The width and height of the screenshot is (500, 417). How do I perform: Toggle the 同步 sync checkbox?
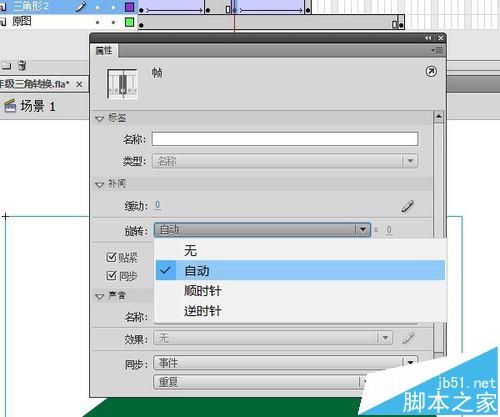tap(111, 276)
